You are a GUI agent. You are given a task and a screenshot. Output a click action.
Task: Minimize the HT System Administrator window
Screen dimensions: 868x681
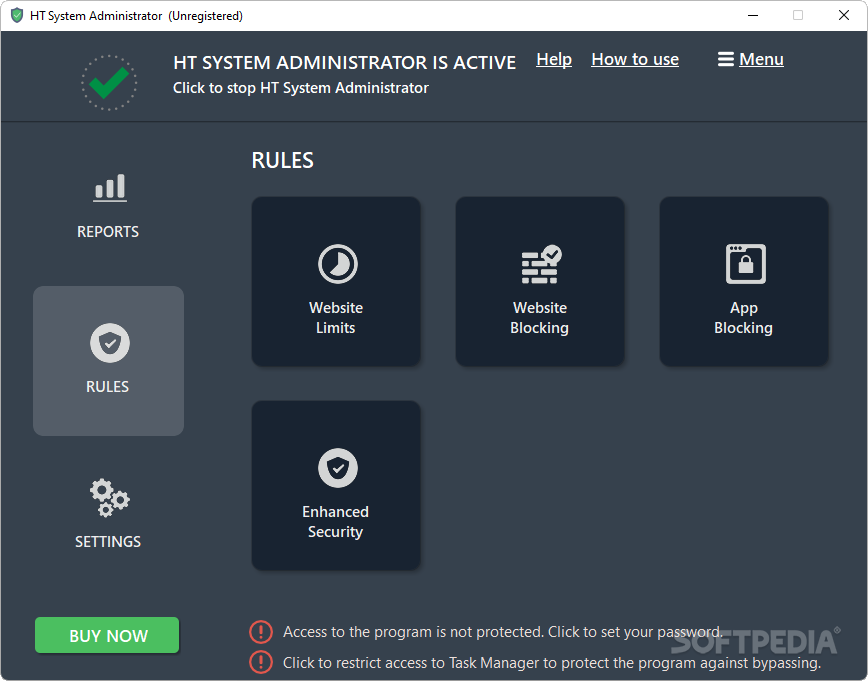click(753, 16)
